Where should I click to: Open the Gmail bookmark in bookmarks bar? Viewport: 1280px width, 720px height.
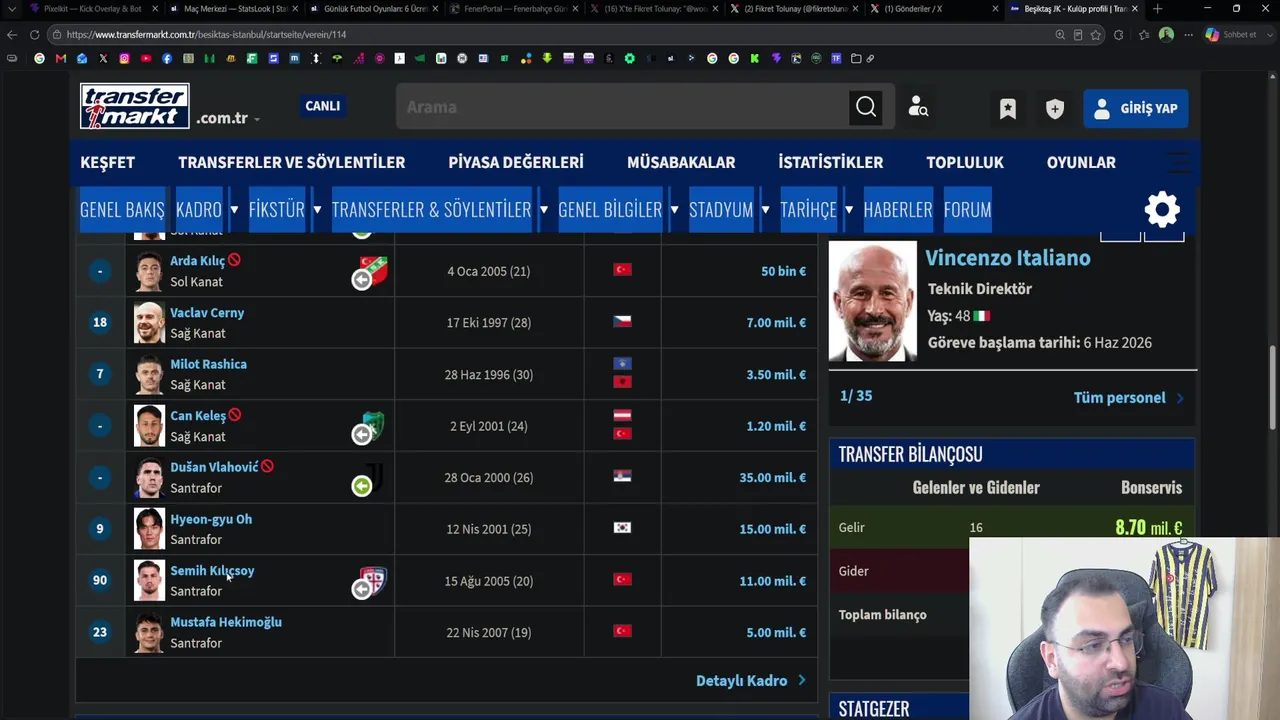[61, 59]
